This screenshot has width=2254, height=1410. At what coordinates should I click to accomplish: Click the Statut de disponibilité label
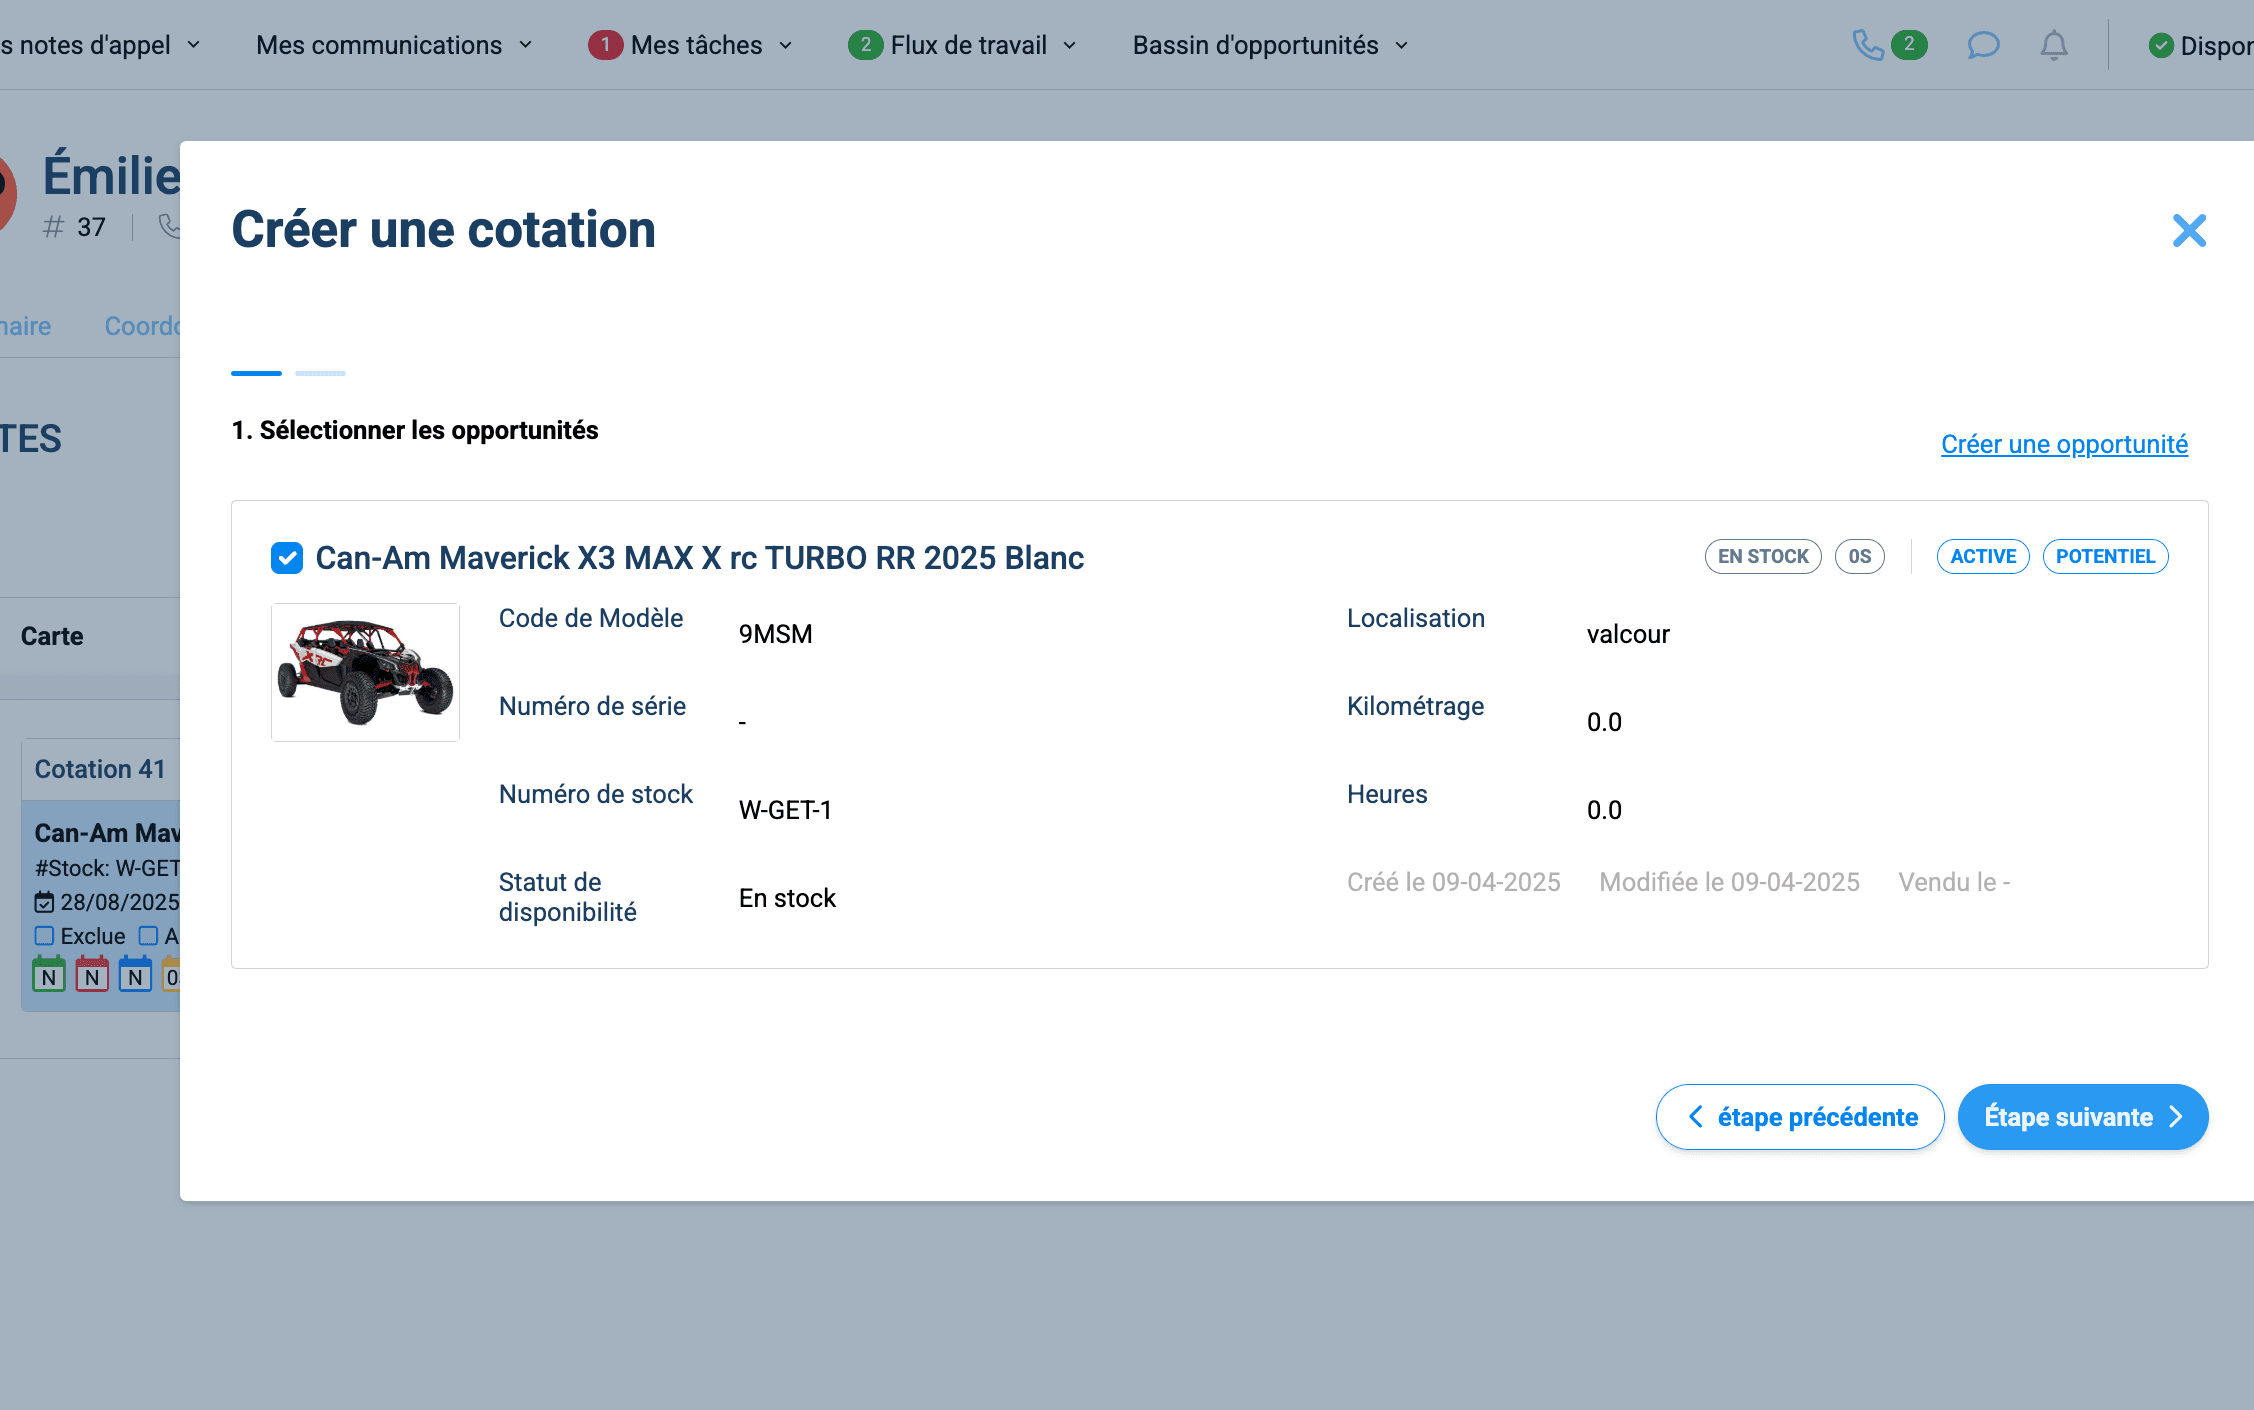(567, 897)
